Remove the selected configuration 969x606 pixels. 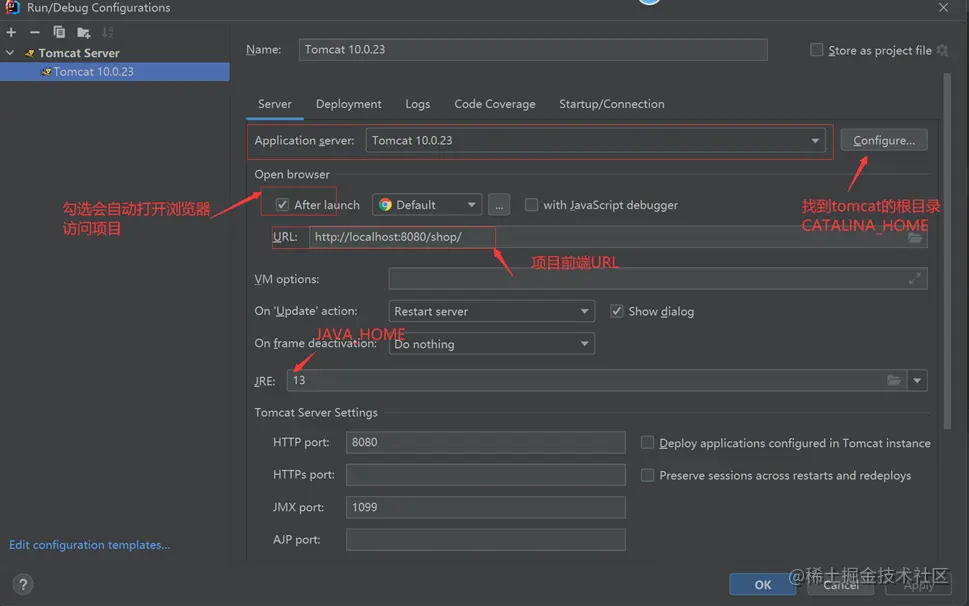pos(35,32)
